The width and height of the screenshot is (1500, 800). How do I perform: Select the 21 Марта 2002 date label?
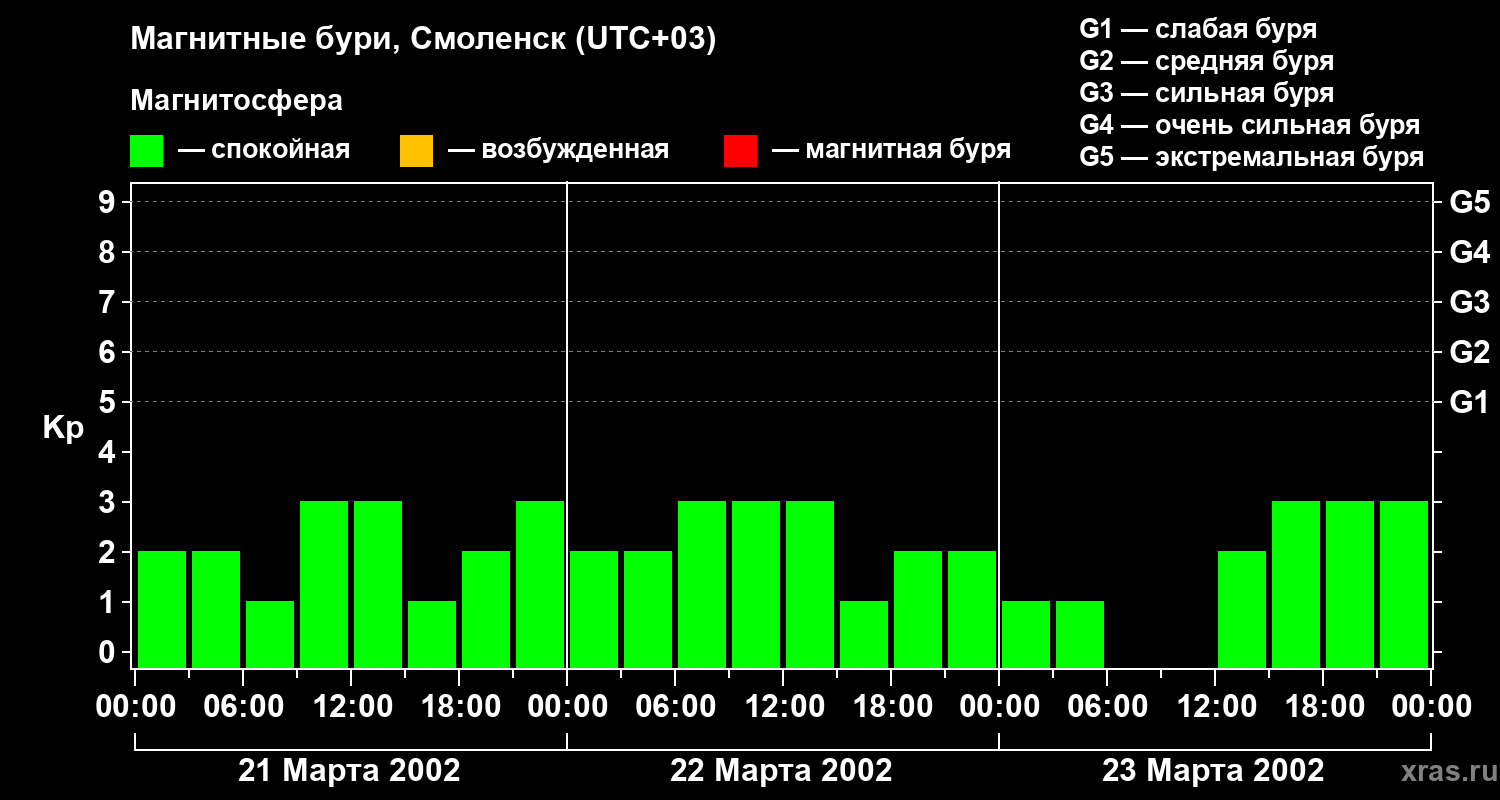(x=349, y=771)
